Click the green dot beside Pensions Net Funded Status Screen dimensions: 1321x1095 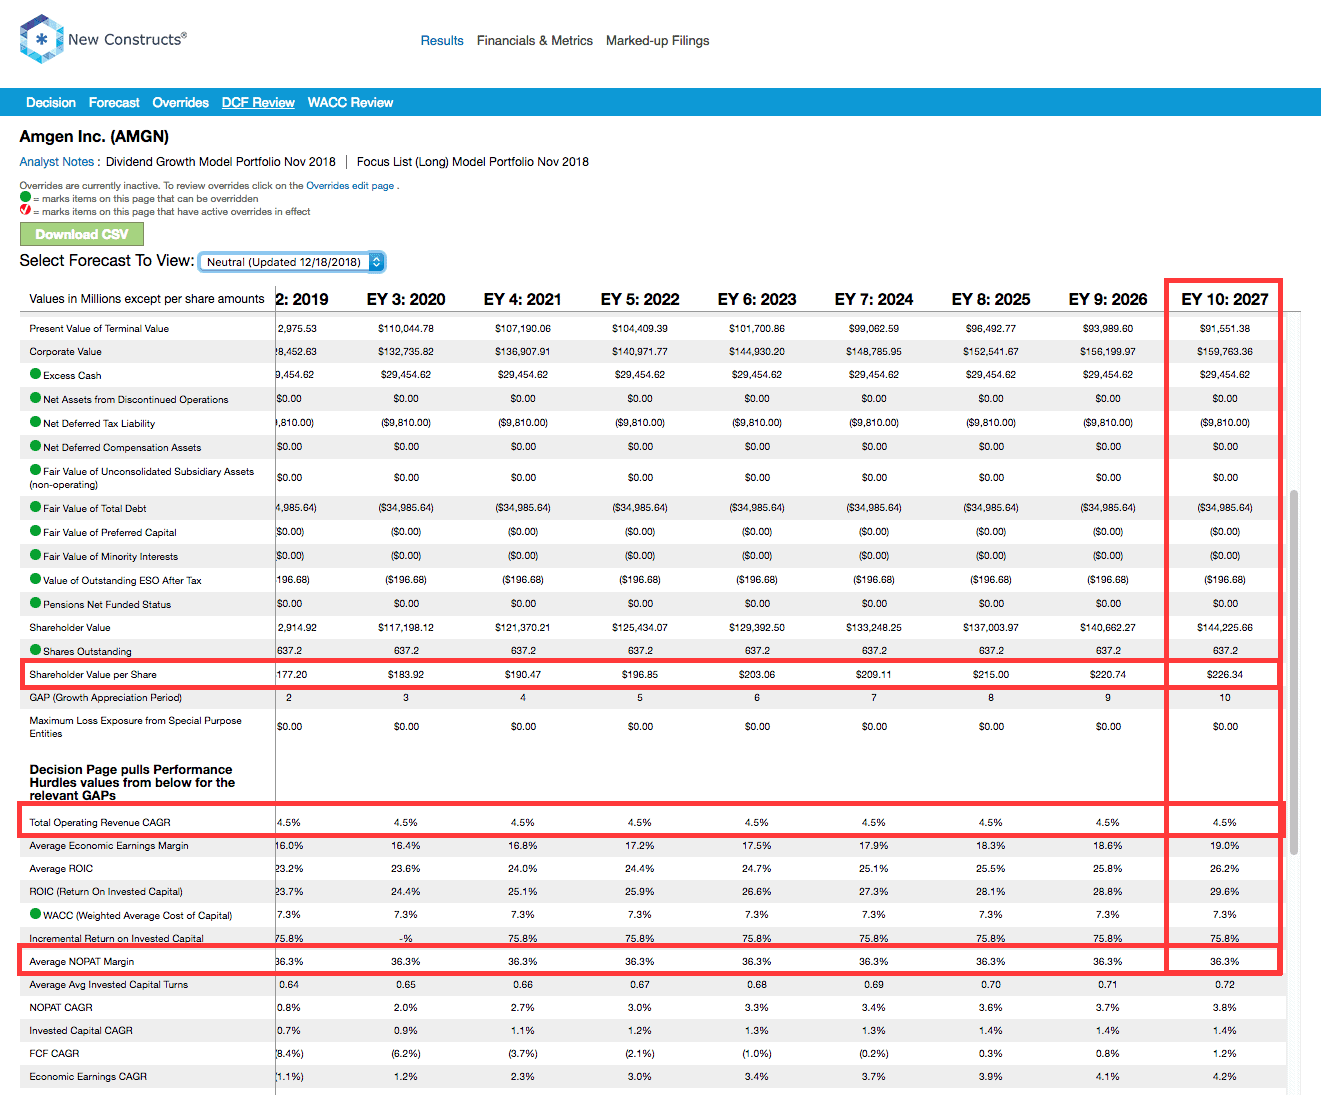(x=35, y=603)
